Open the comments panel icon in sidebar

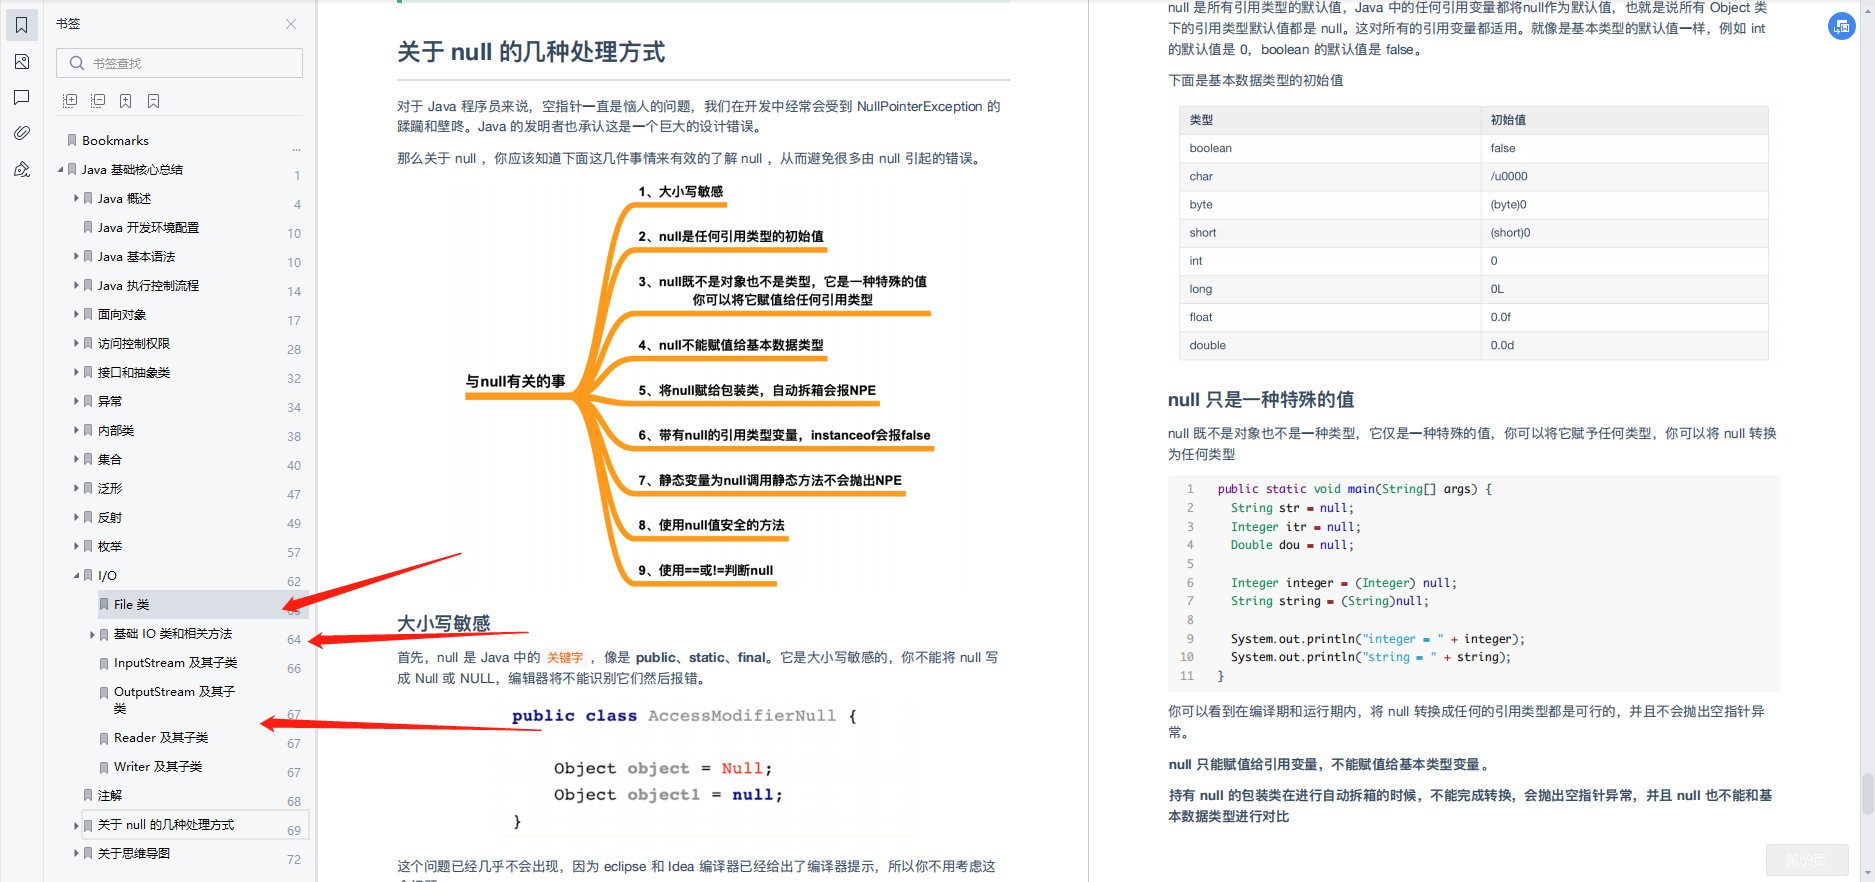click(22, 97)
